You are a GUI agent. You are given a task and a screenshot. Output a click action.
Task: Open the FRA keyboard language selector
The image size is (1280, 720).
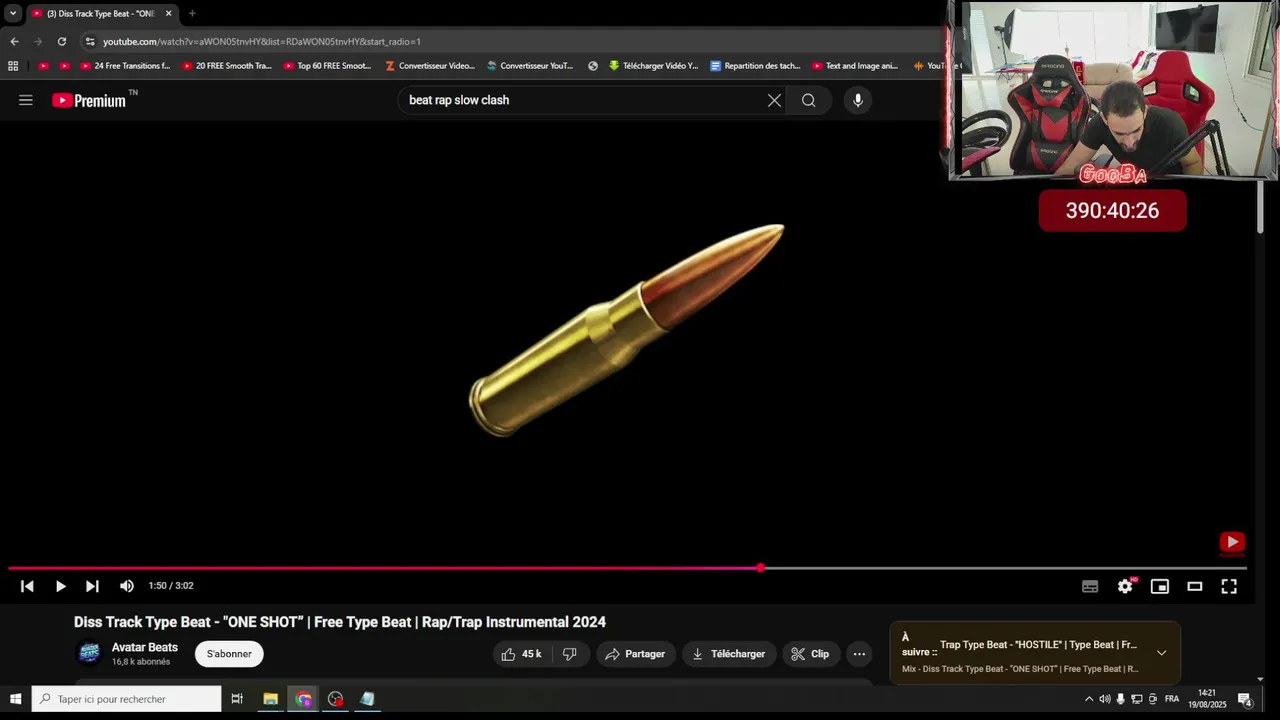(x=1172, y=699)
